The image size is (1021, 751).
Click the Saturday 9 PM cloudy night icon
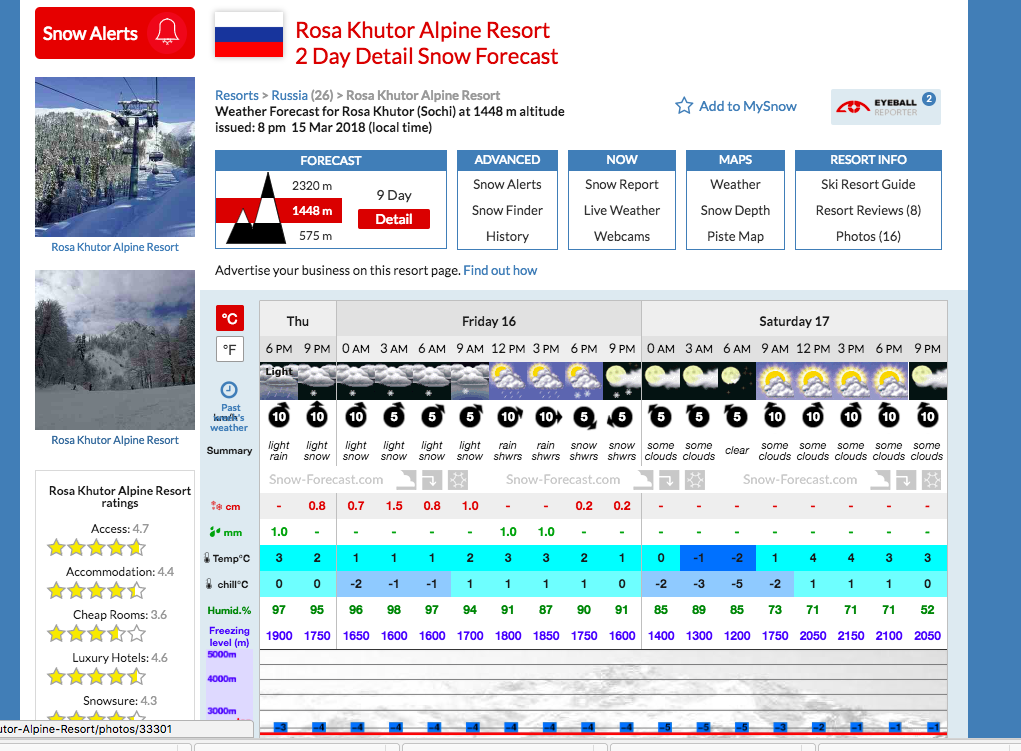tap(927, 381)
